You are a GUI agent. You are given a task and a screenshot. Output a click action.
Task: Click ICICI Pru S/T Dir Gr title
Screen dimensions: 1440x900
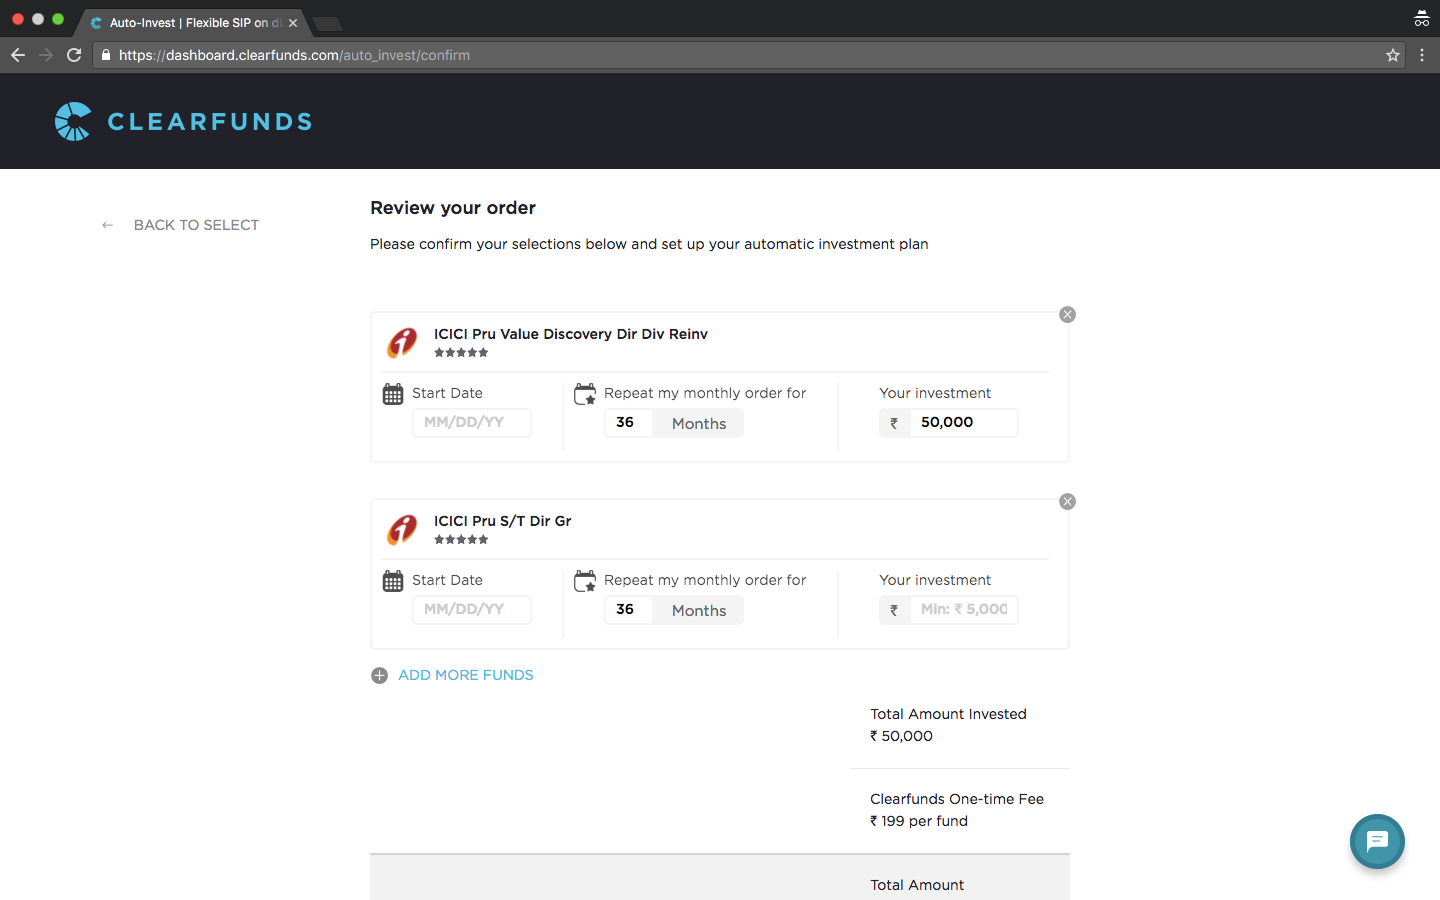(x=502, y=521)
